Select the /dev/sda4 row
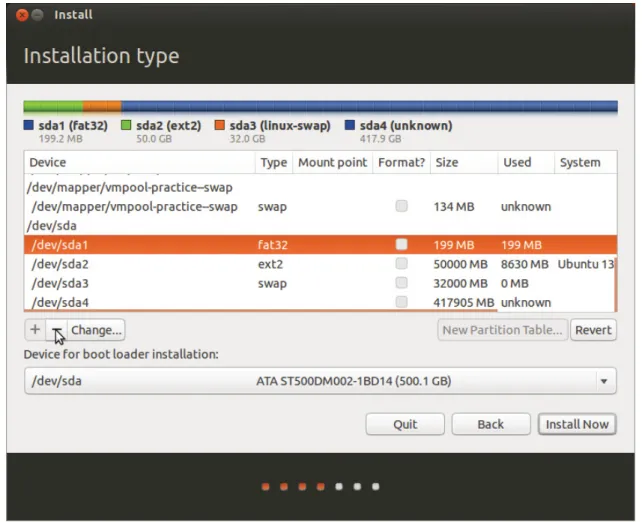Viewport: 642px width, 522px height. point(321,303)
